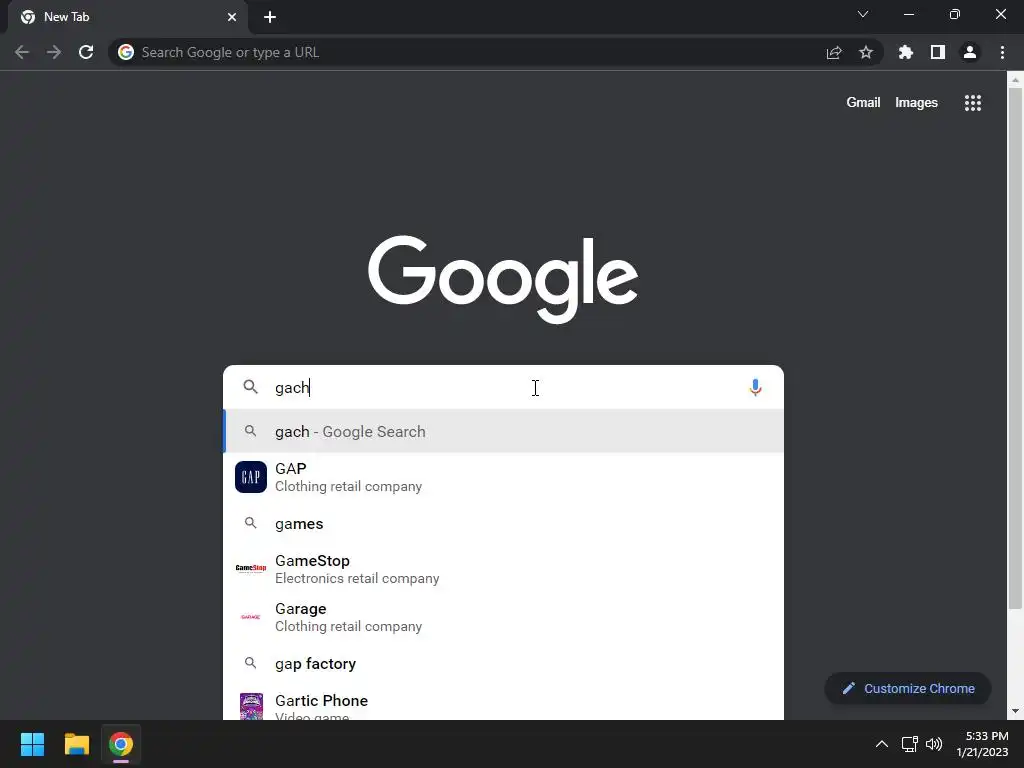Open the Google apps grid
The height and width of the screenshot is (768, 1024).
973,103
